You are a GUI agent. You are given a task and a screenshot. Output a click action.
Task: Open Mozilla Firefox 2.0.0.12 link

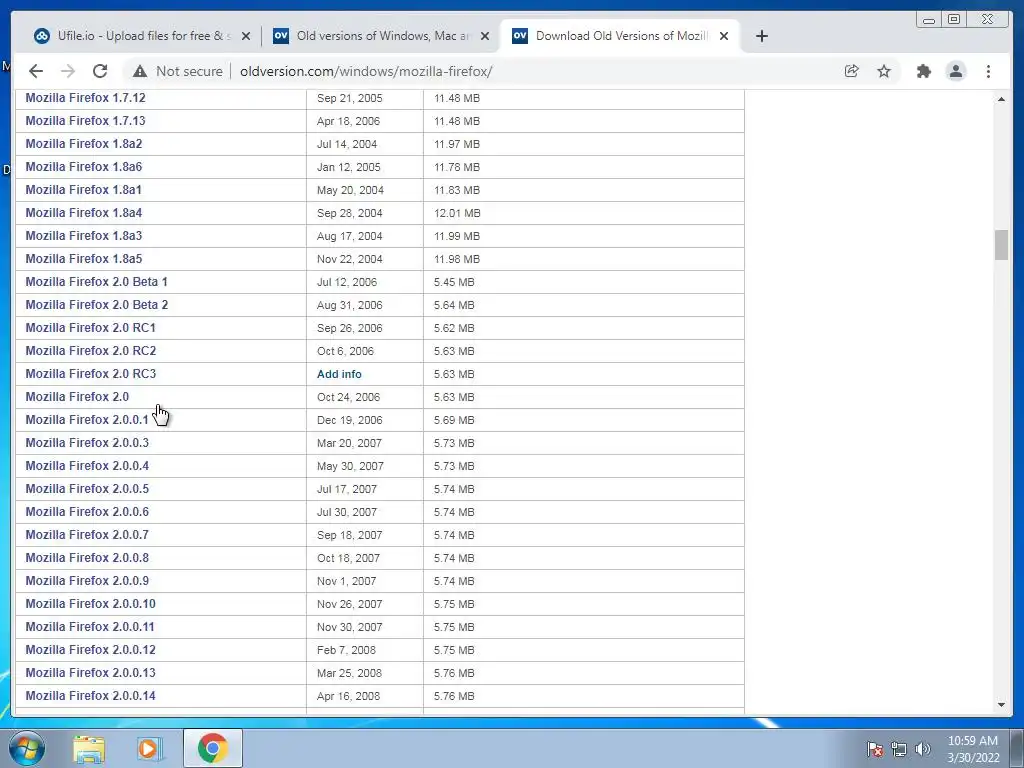(91, 650)
